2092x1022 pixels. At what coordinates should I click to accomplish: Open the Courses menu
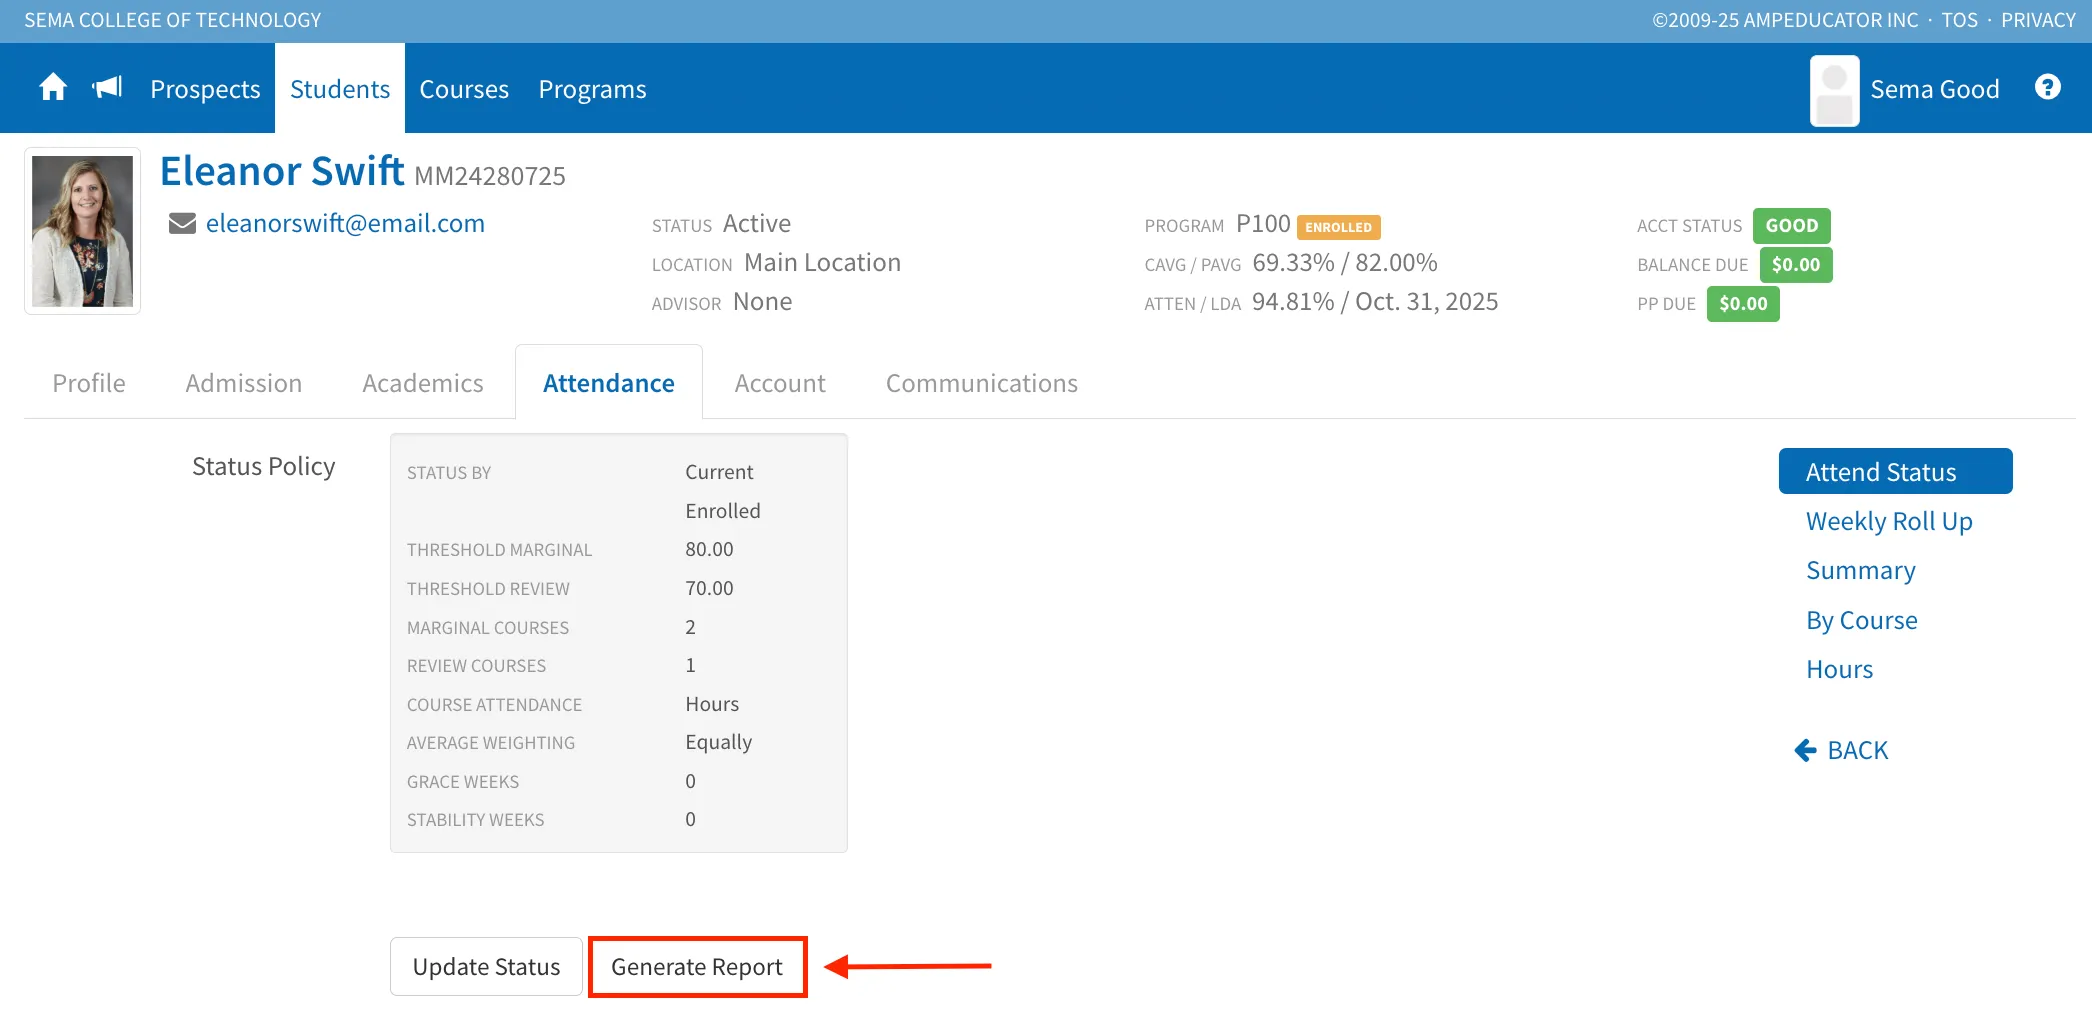coord(464,89)
